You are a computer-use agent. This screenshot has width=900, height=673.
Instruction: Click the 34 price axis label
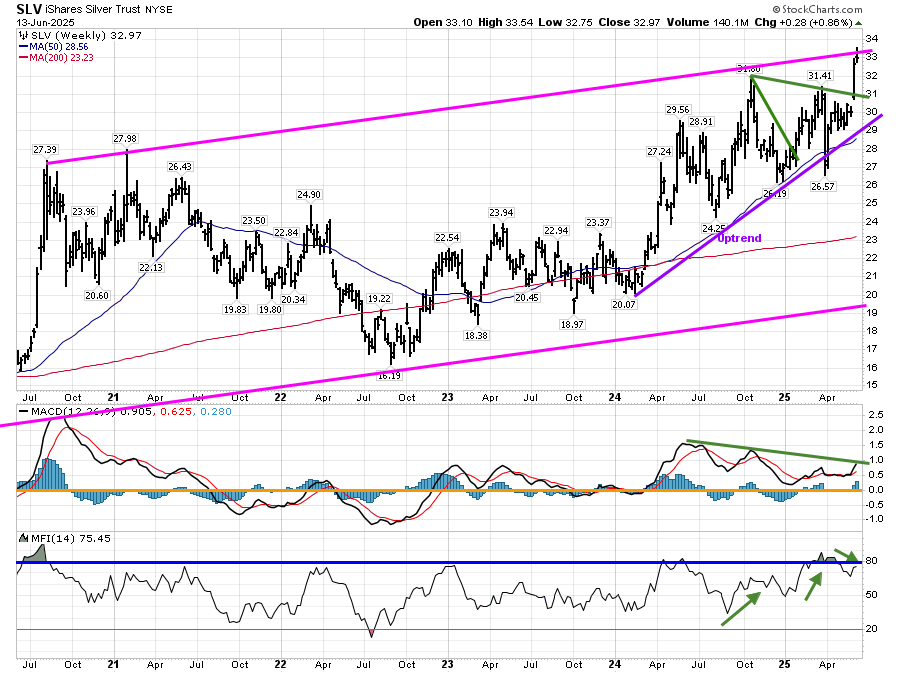871,38
